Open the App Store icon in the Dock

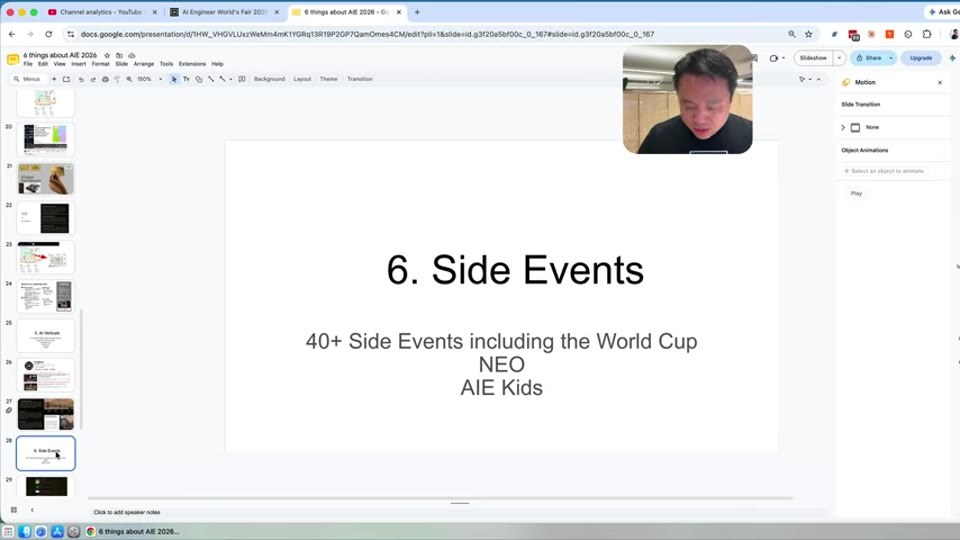[x=58, y=531]
